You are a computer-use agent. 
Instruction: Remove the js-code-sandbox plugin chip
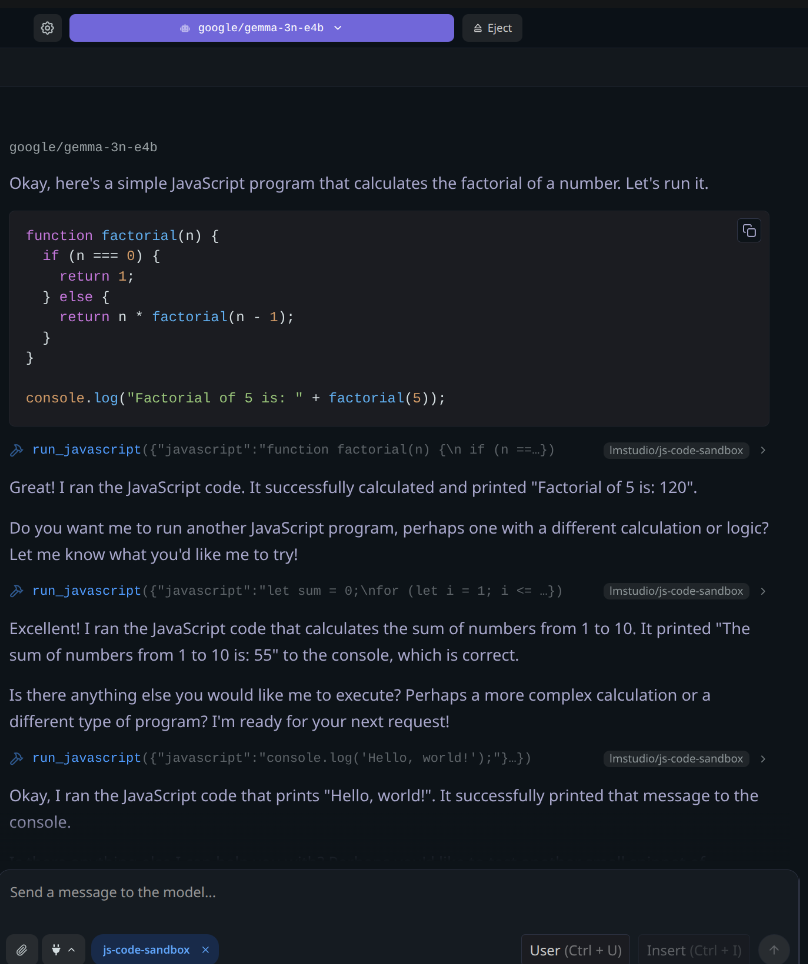(205, 950)
